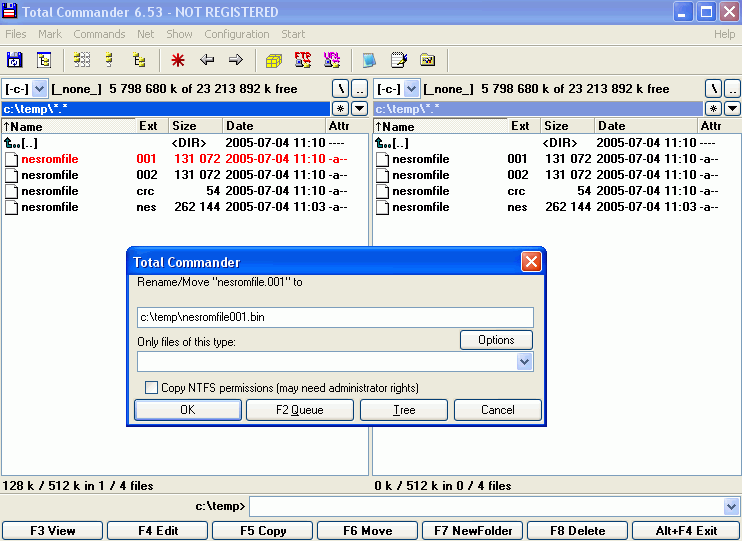742x541 pixels.
Task: Click the Alt+F4 Exit button
Action: 686,531
